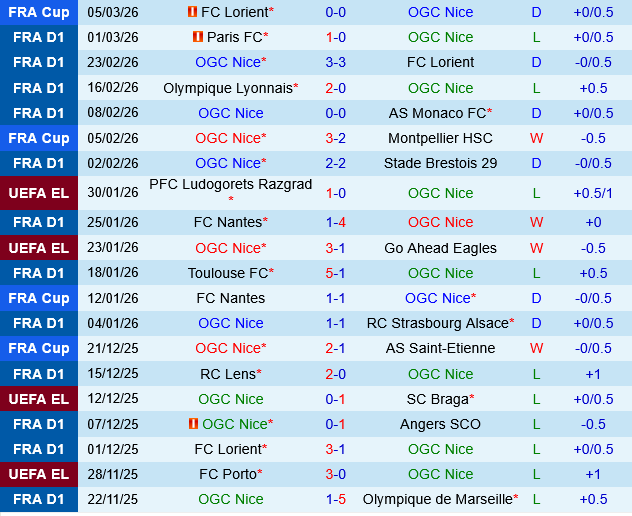Image resolution: width=632 pixels, height=516 pixels.
Task: Click FC Nantes in the 12/01/26 cup row
Action: coord(231,298)
